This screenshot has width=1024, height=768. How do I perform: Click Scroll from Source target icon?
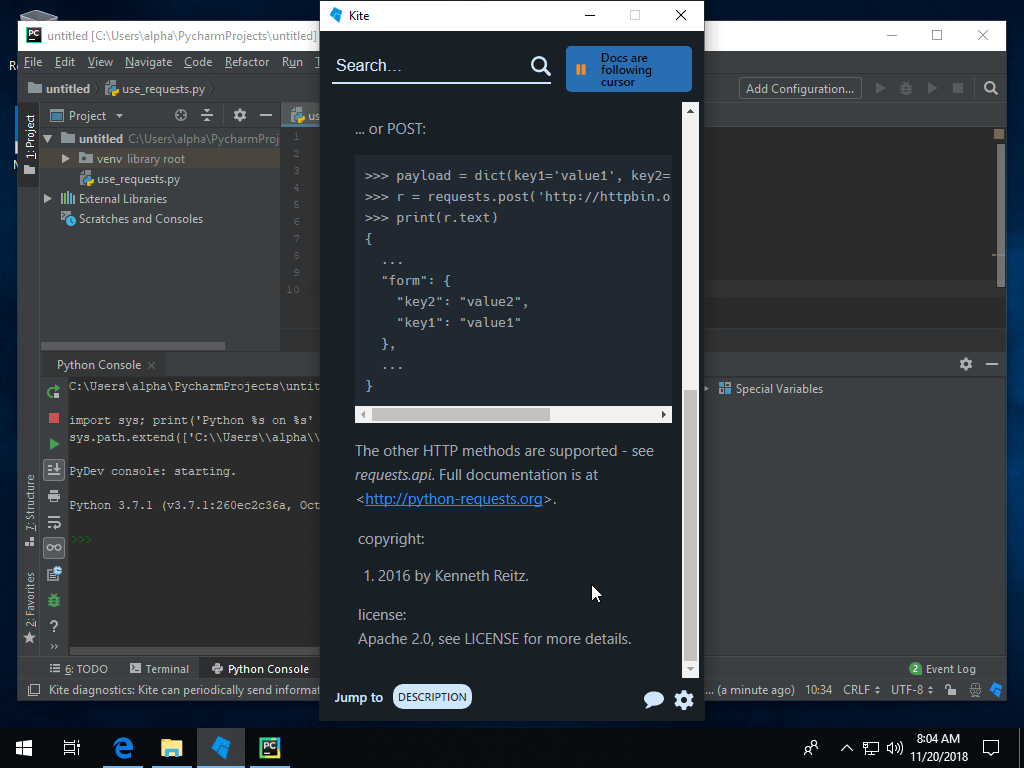click(181, 116)
